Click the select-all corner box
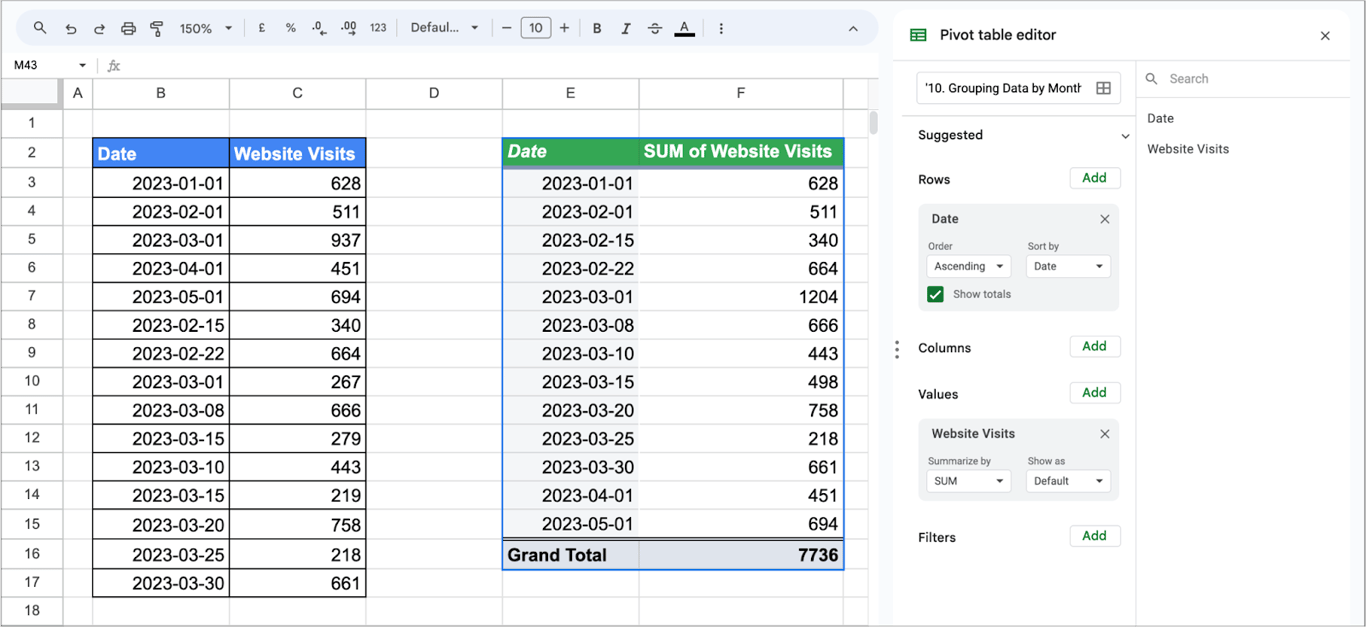Screen dimensions: 1366x627 31,93
